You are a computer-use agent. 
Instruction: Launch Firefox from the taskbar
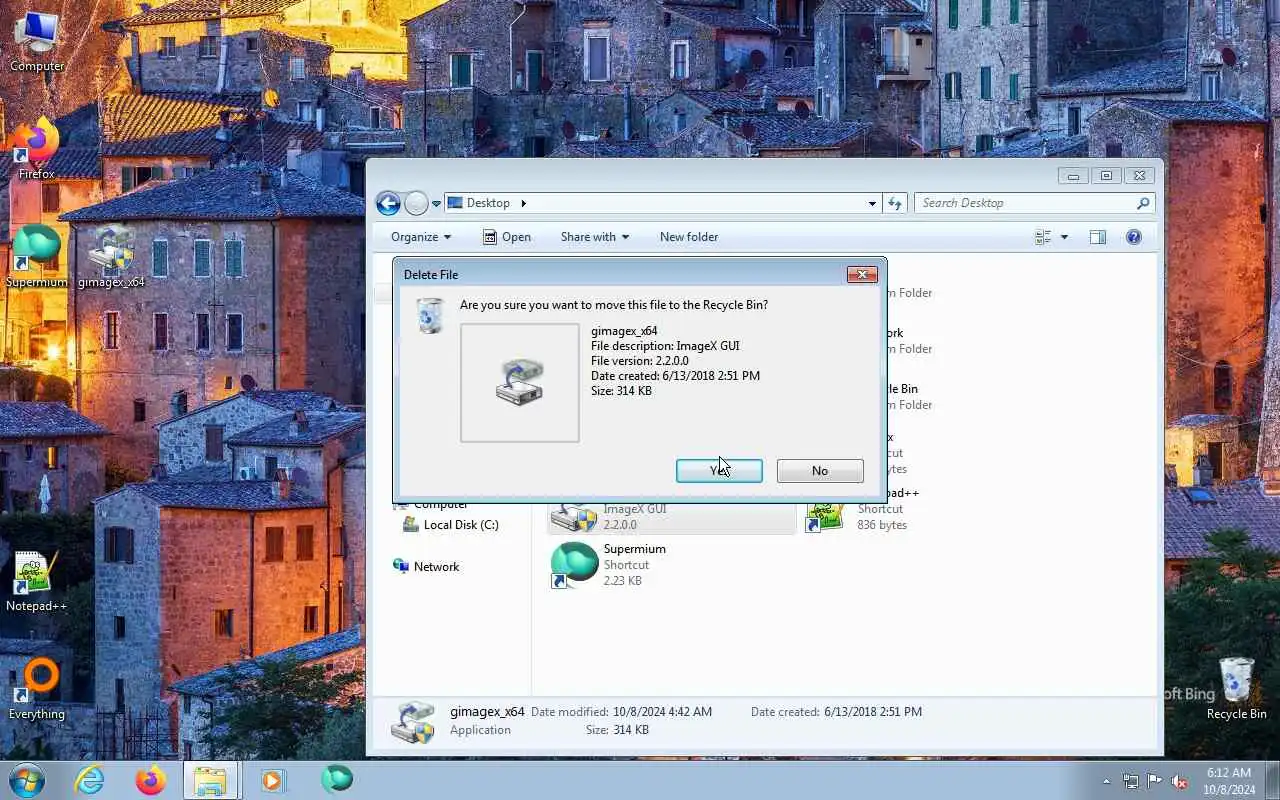pyautogui.click(x=151, y=780)
